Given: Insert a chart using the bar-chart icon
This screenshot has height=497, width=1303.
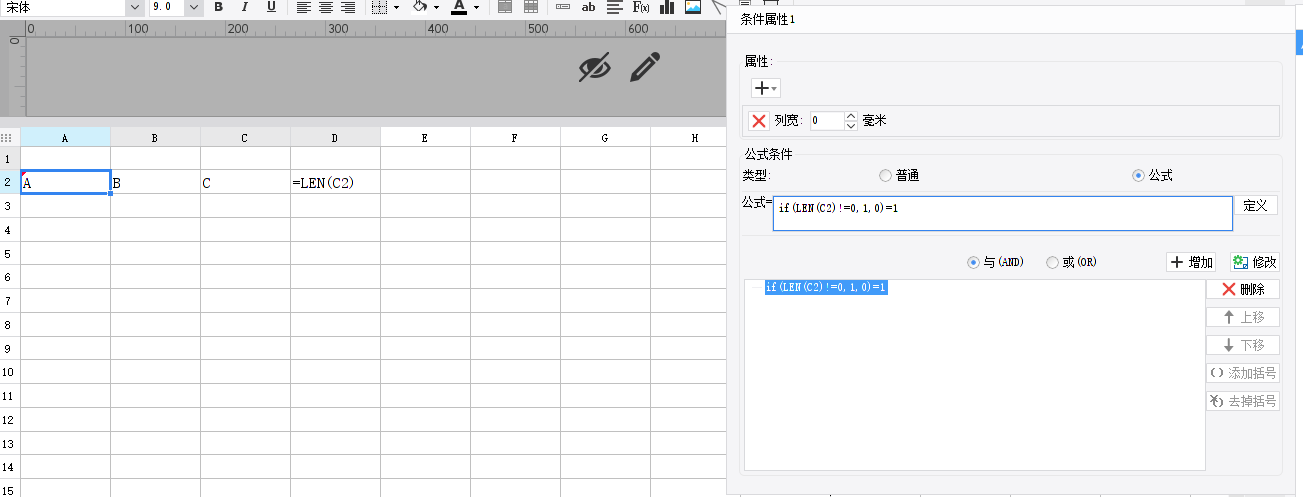Looking at the screenshot, I should click(x=667, y=7).
